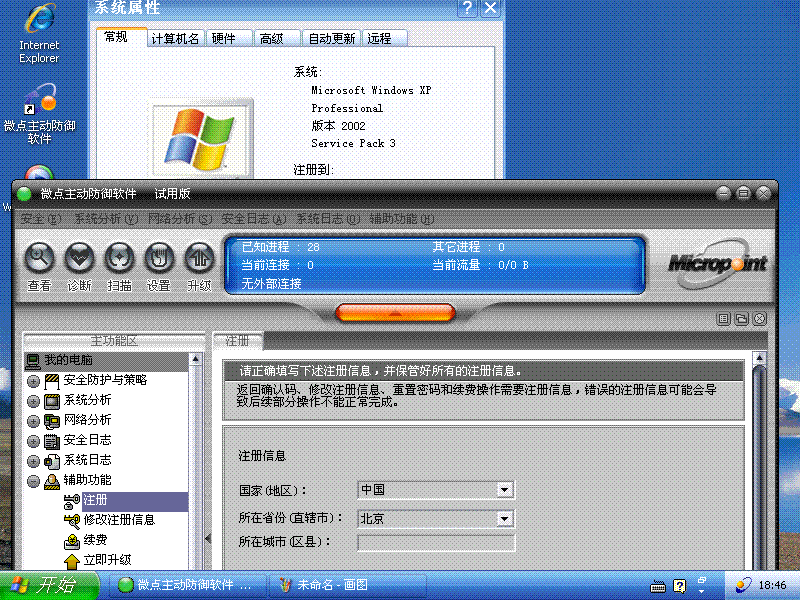Run the 诊断 diagnosis tool
Viewport: 800px width, 600px height.
point(79,259)
